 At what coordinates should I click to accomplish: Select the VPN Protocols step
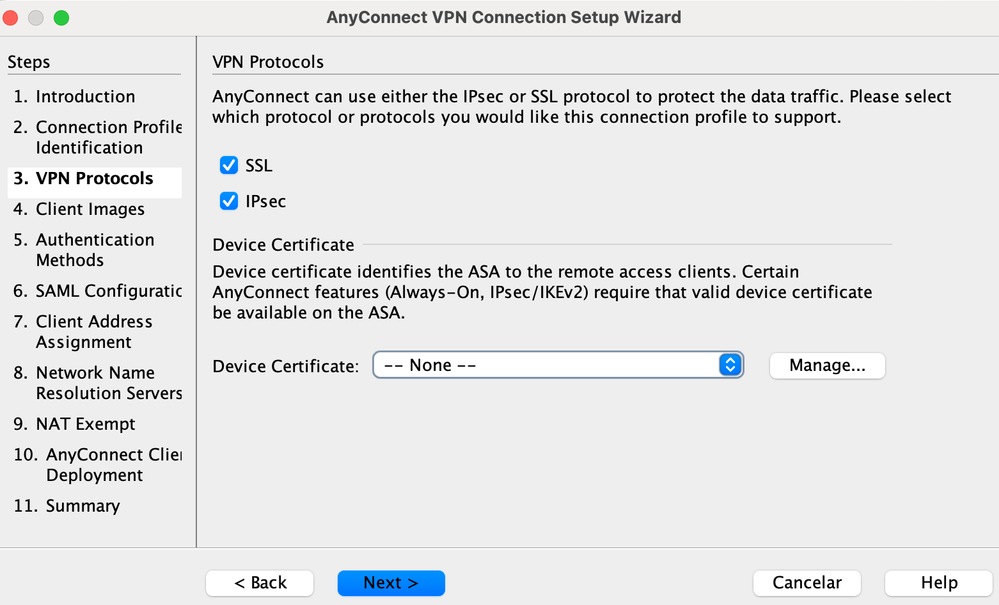[94, 179]
